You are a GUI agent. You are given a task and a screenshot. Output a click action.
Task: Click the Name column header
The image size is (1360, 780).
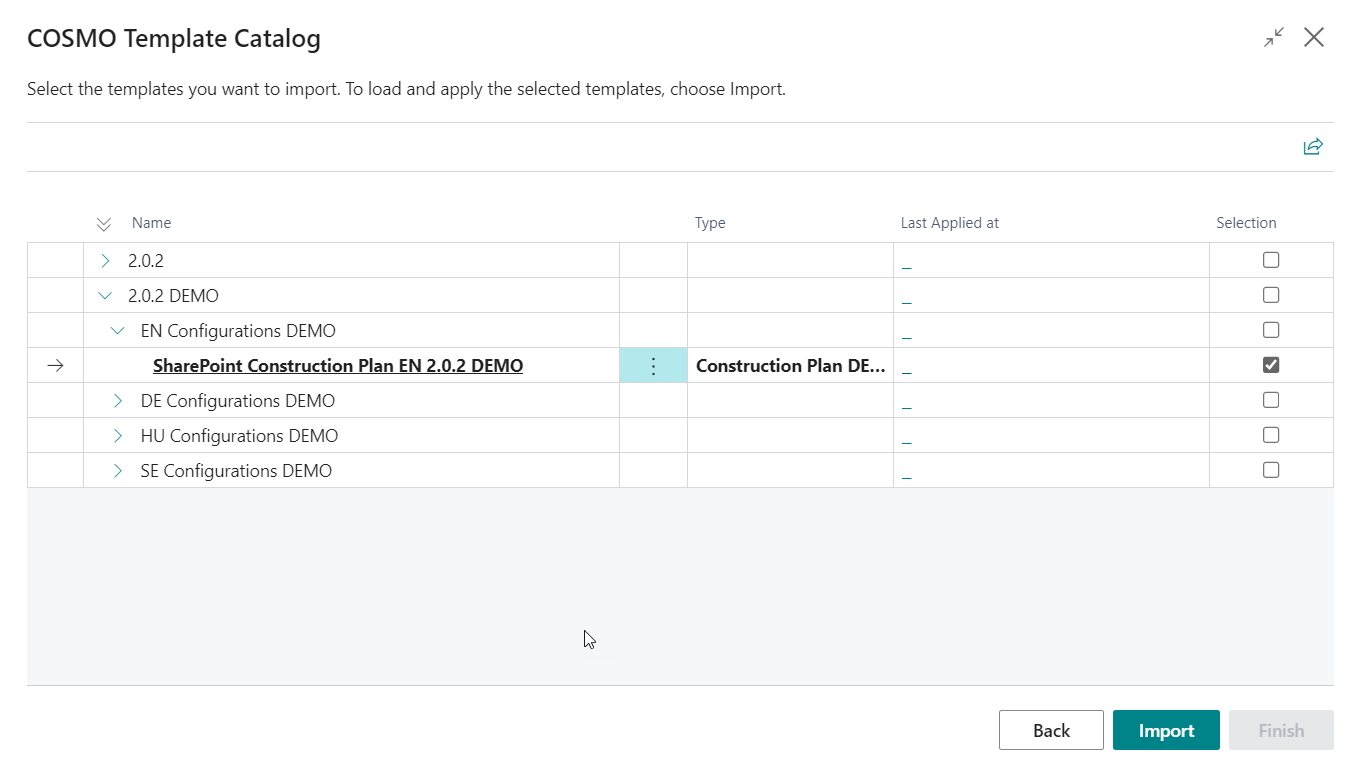[151, 223]
